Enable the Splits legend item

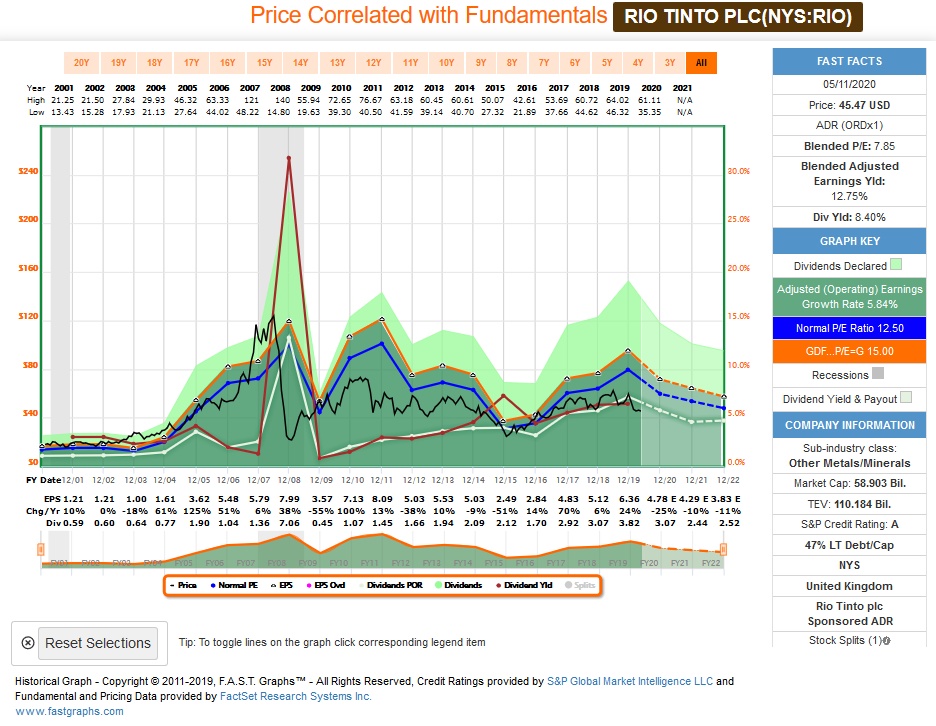[x=580, y=585]
